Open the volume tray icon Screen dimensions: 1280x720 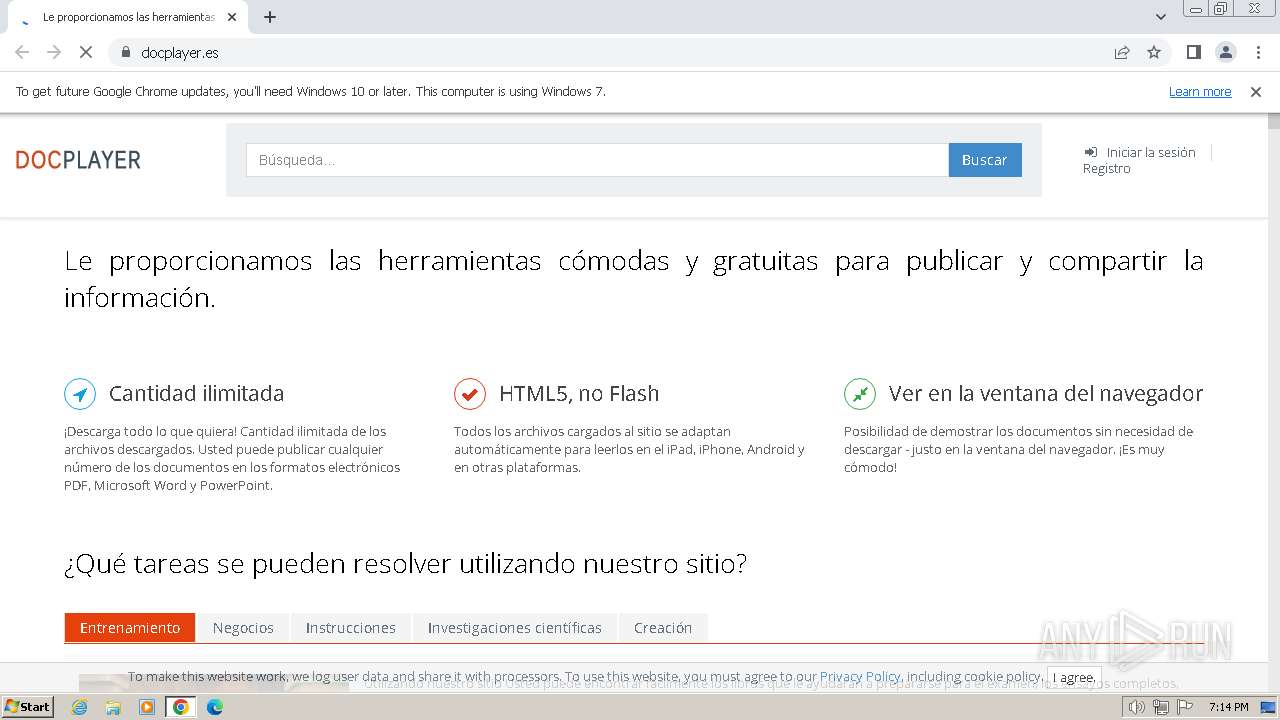coord(1136,707)
